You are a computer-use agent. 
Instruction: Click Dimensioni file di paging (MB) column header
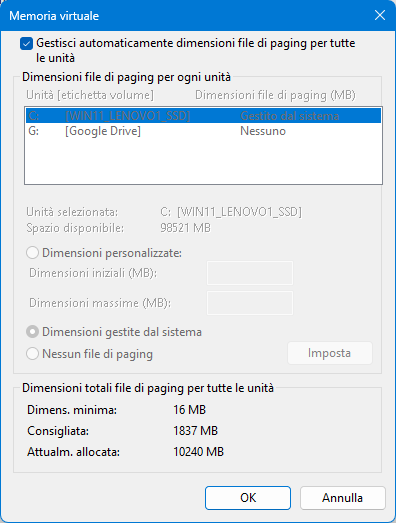275,95
